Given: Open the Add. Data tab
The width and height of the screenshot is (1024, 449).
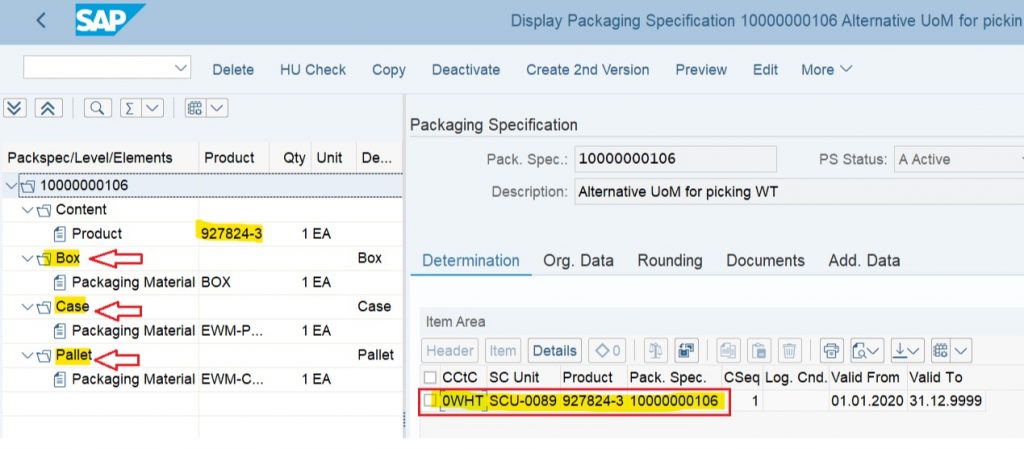Looking at the screenshot, I should coord(864,260).
